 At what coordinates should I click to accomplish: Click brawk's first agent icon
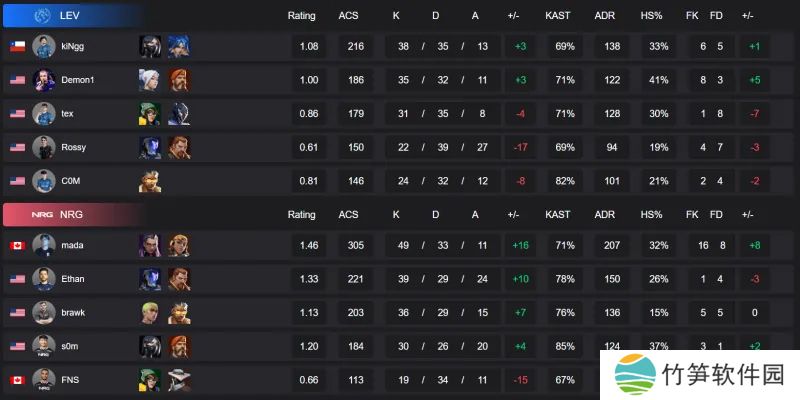pos(150,312)
